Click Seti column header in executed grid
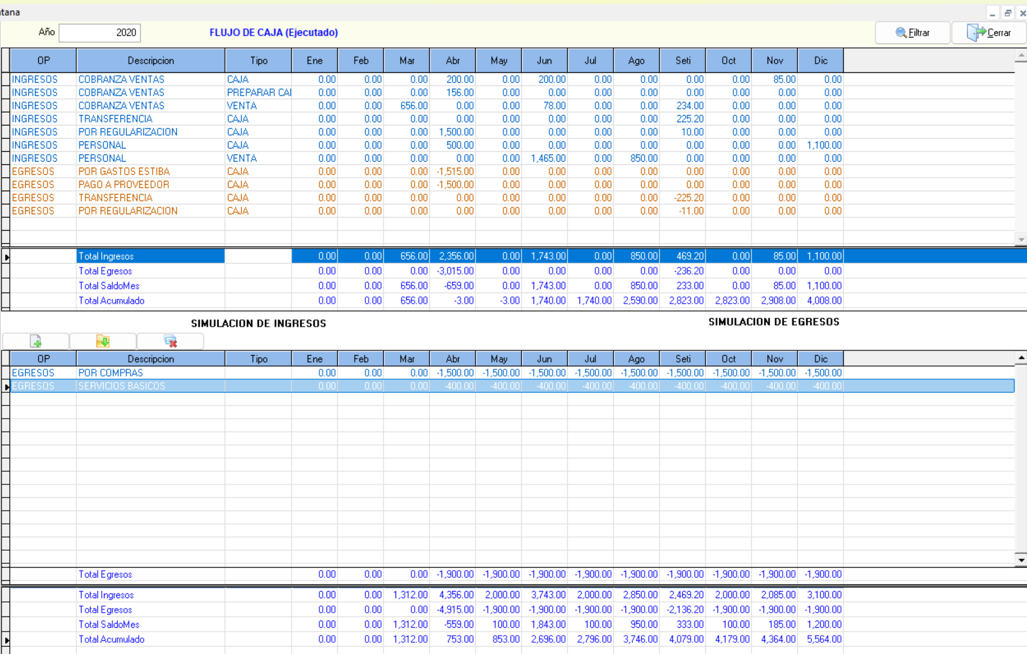 pyautogui.click(x=683, y=60)
